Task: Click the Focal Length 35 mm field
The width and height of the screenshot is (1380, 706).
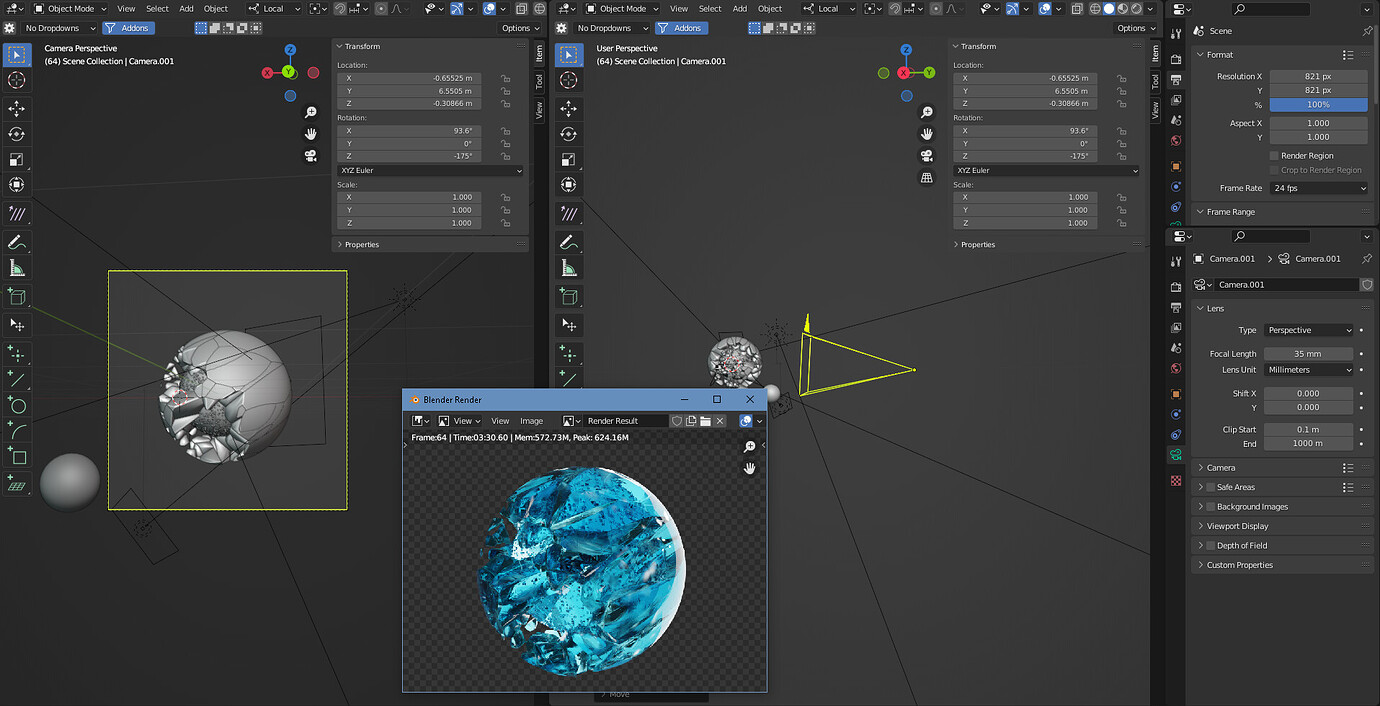Action: pos(1308,354)
